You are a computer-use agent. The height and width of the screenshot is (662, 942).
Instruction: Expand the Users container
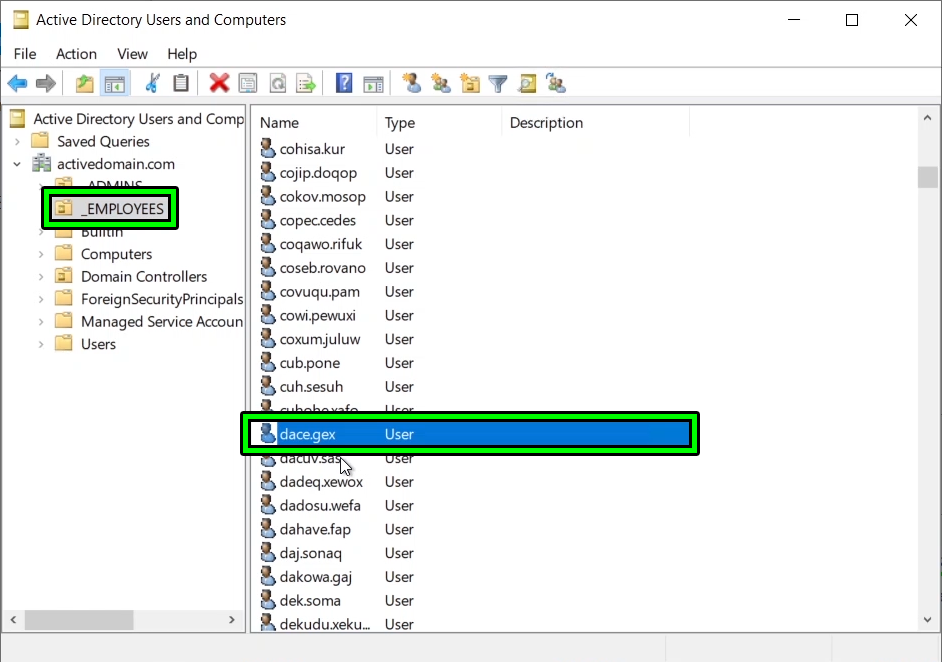pyautogui.click(x=40, y=343)
